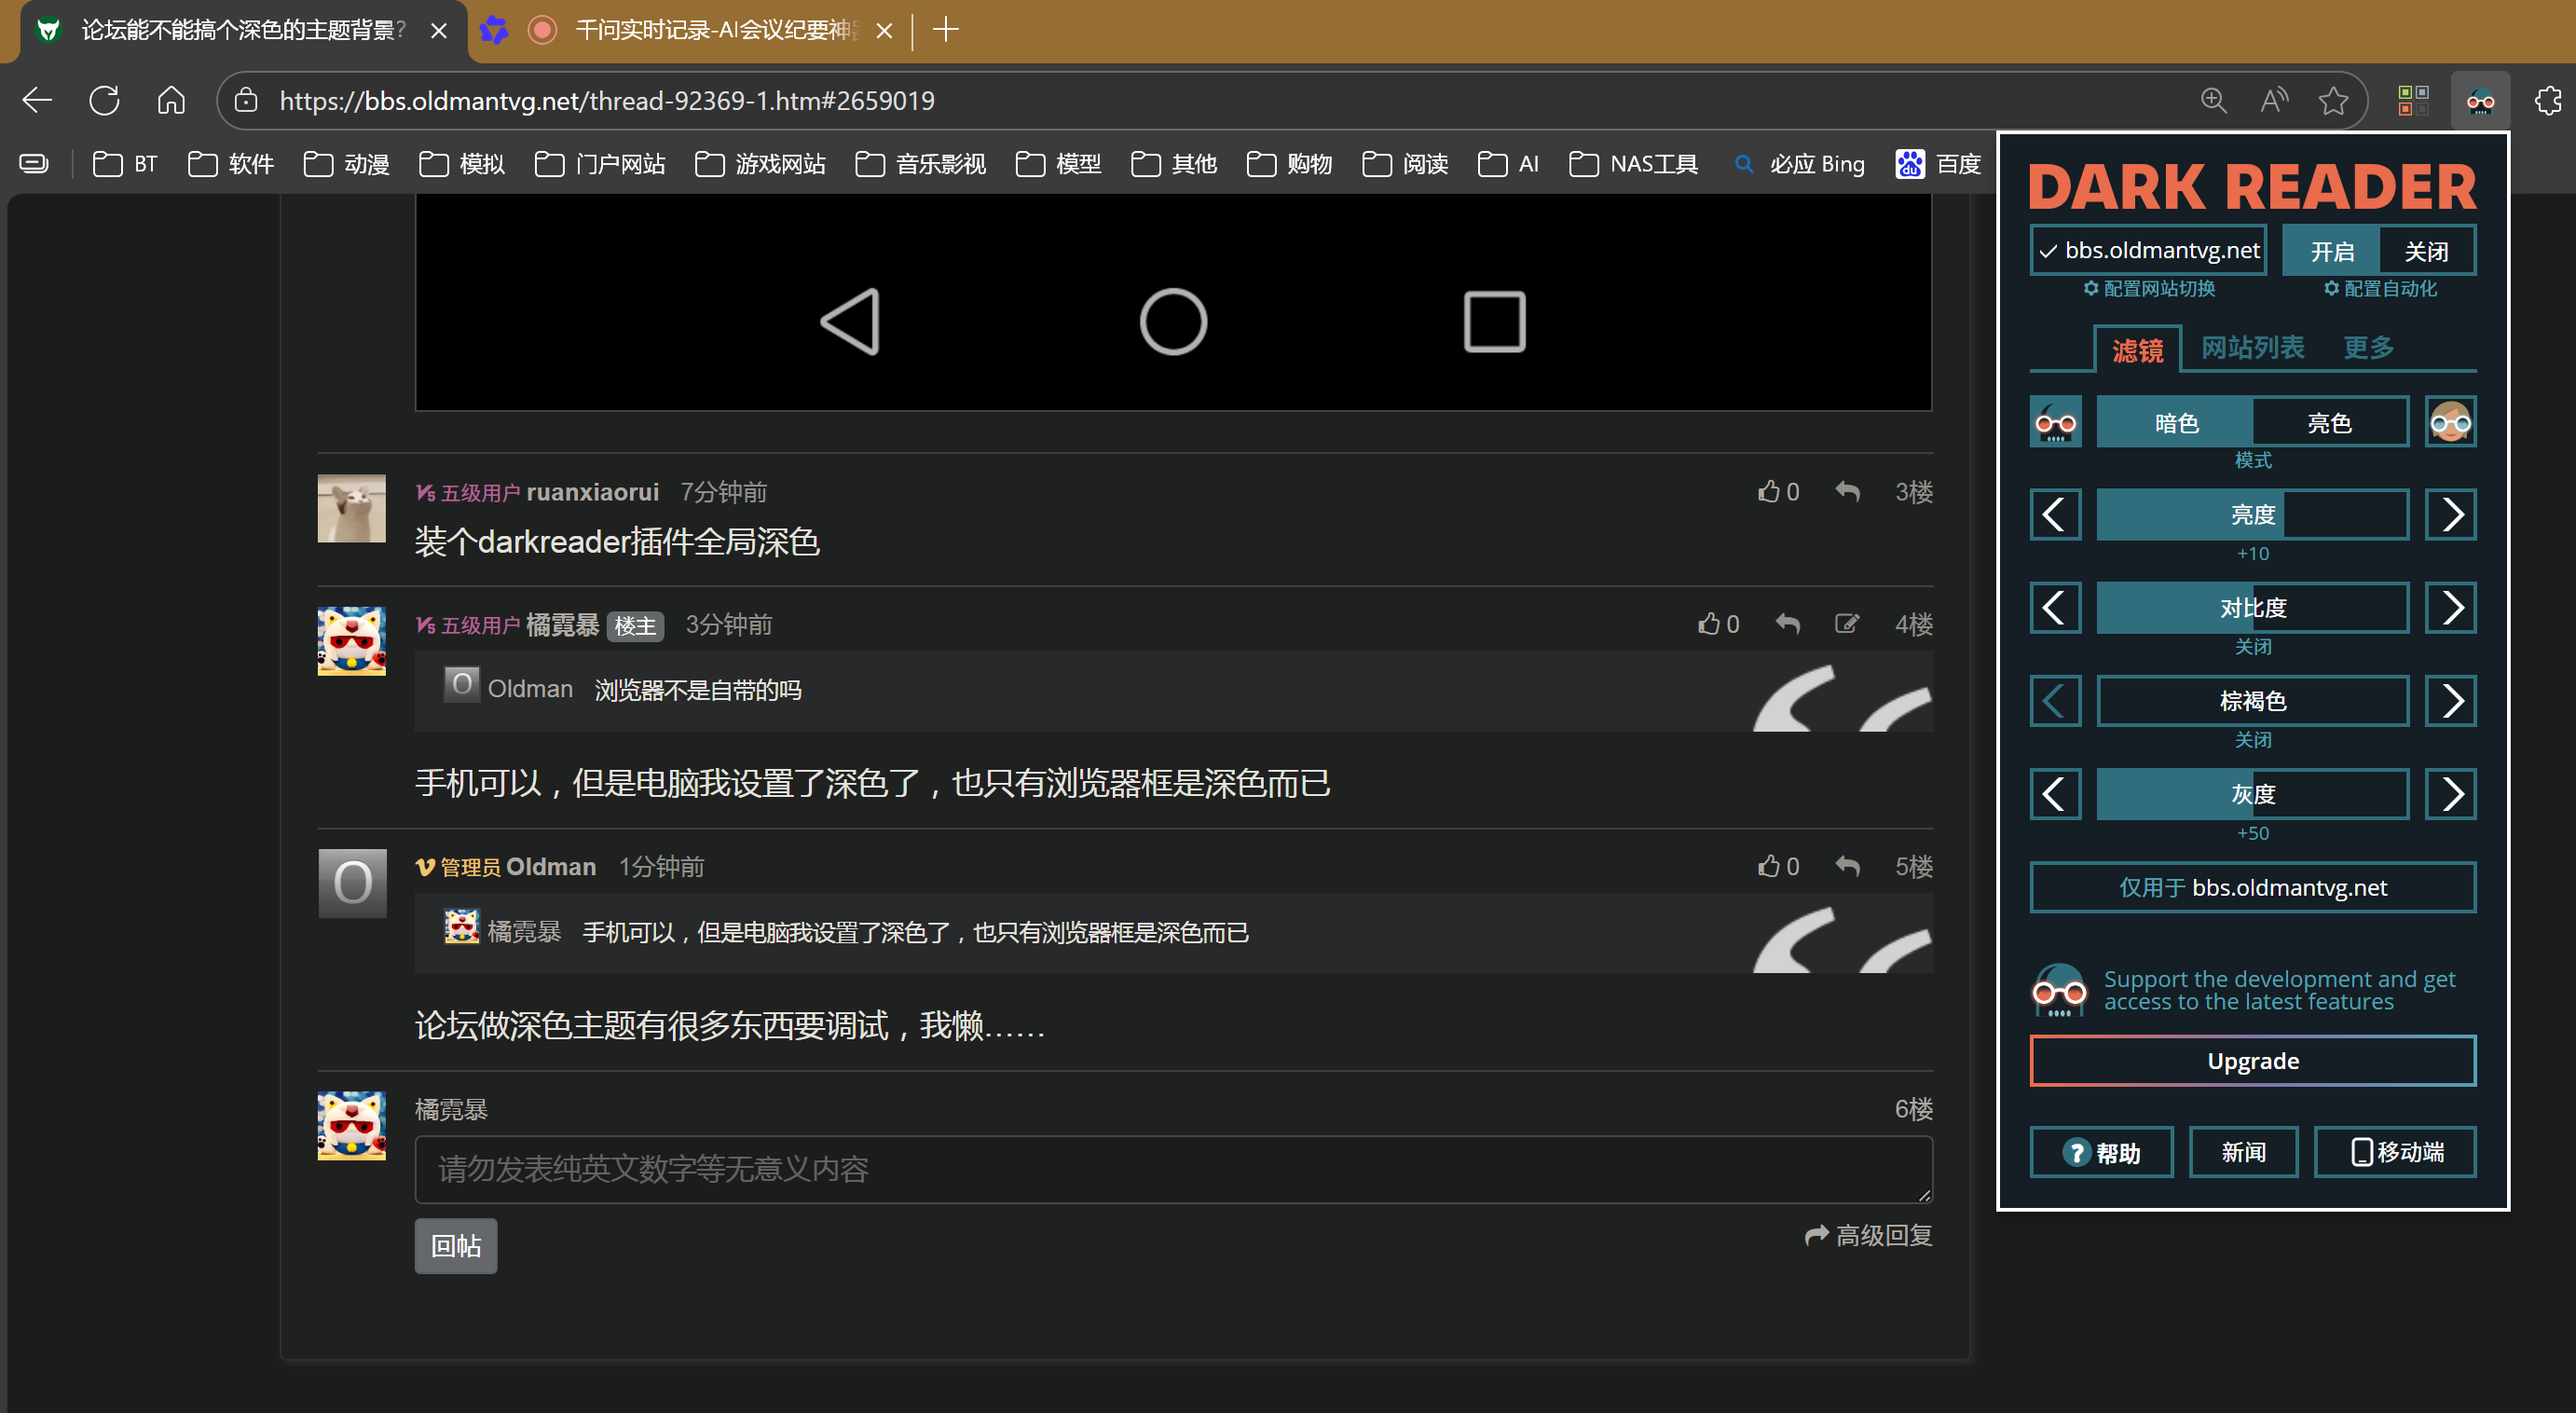Image resolution: width=2576 pixels, height=1413 pixels.
Task: Open the QR code generator icon
Action: pyautogui.click(x=2414, y=100)
